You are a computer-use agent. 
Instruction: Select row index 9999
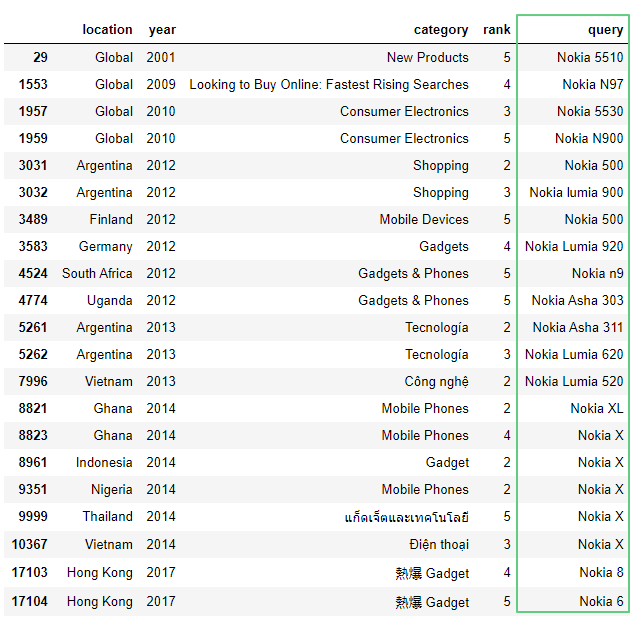click(x=33, y=517)
